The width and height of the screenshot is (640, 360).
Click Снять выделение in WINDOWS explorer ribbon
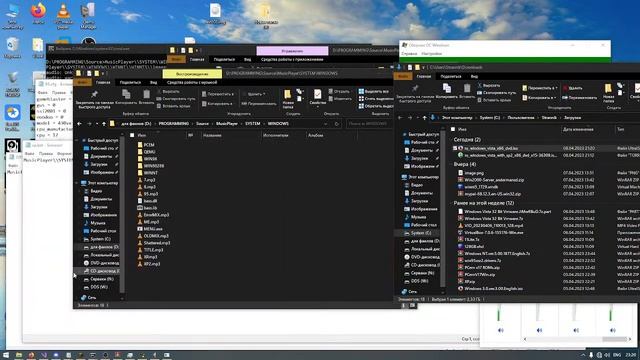[x=376, y=99]
